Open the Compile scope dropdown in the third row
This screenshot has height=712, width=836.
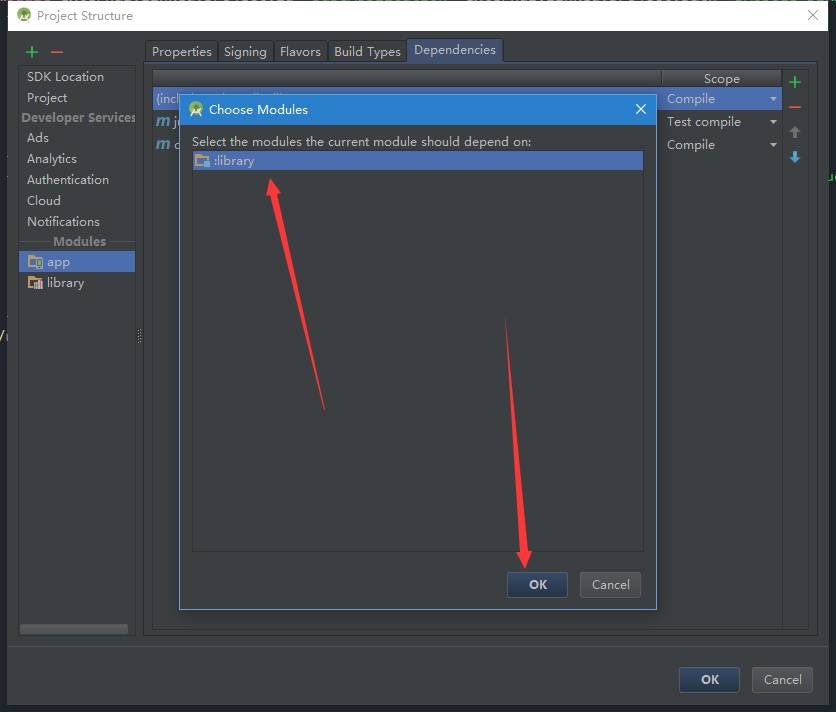tap(773, 145)
